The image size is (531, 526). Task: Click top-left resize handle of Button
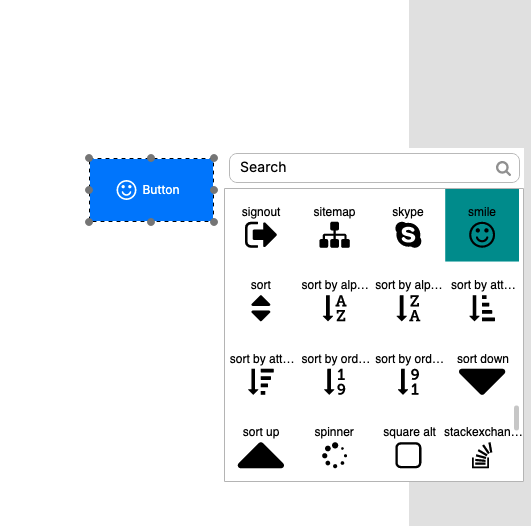(x=89, y=158)
